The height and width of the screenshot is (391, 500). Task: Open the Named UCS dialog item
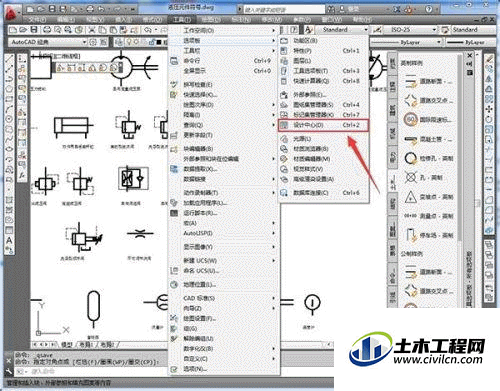coord(223,271)
